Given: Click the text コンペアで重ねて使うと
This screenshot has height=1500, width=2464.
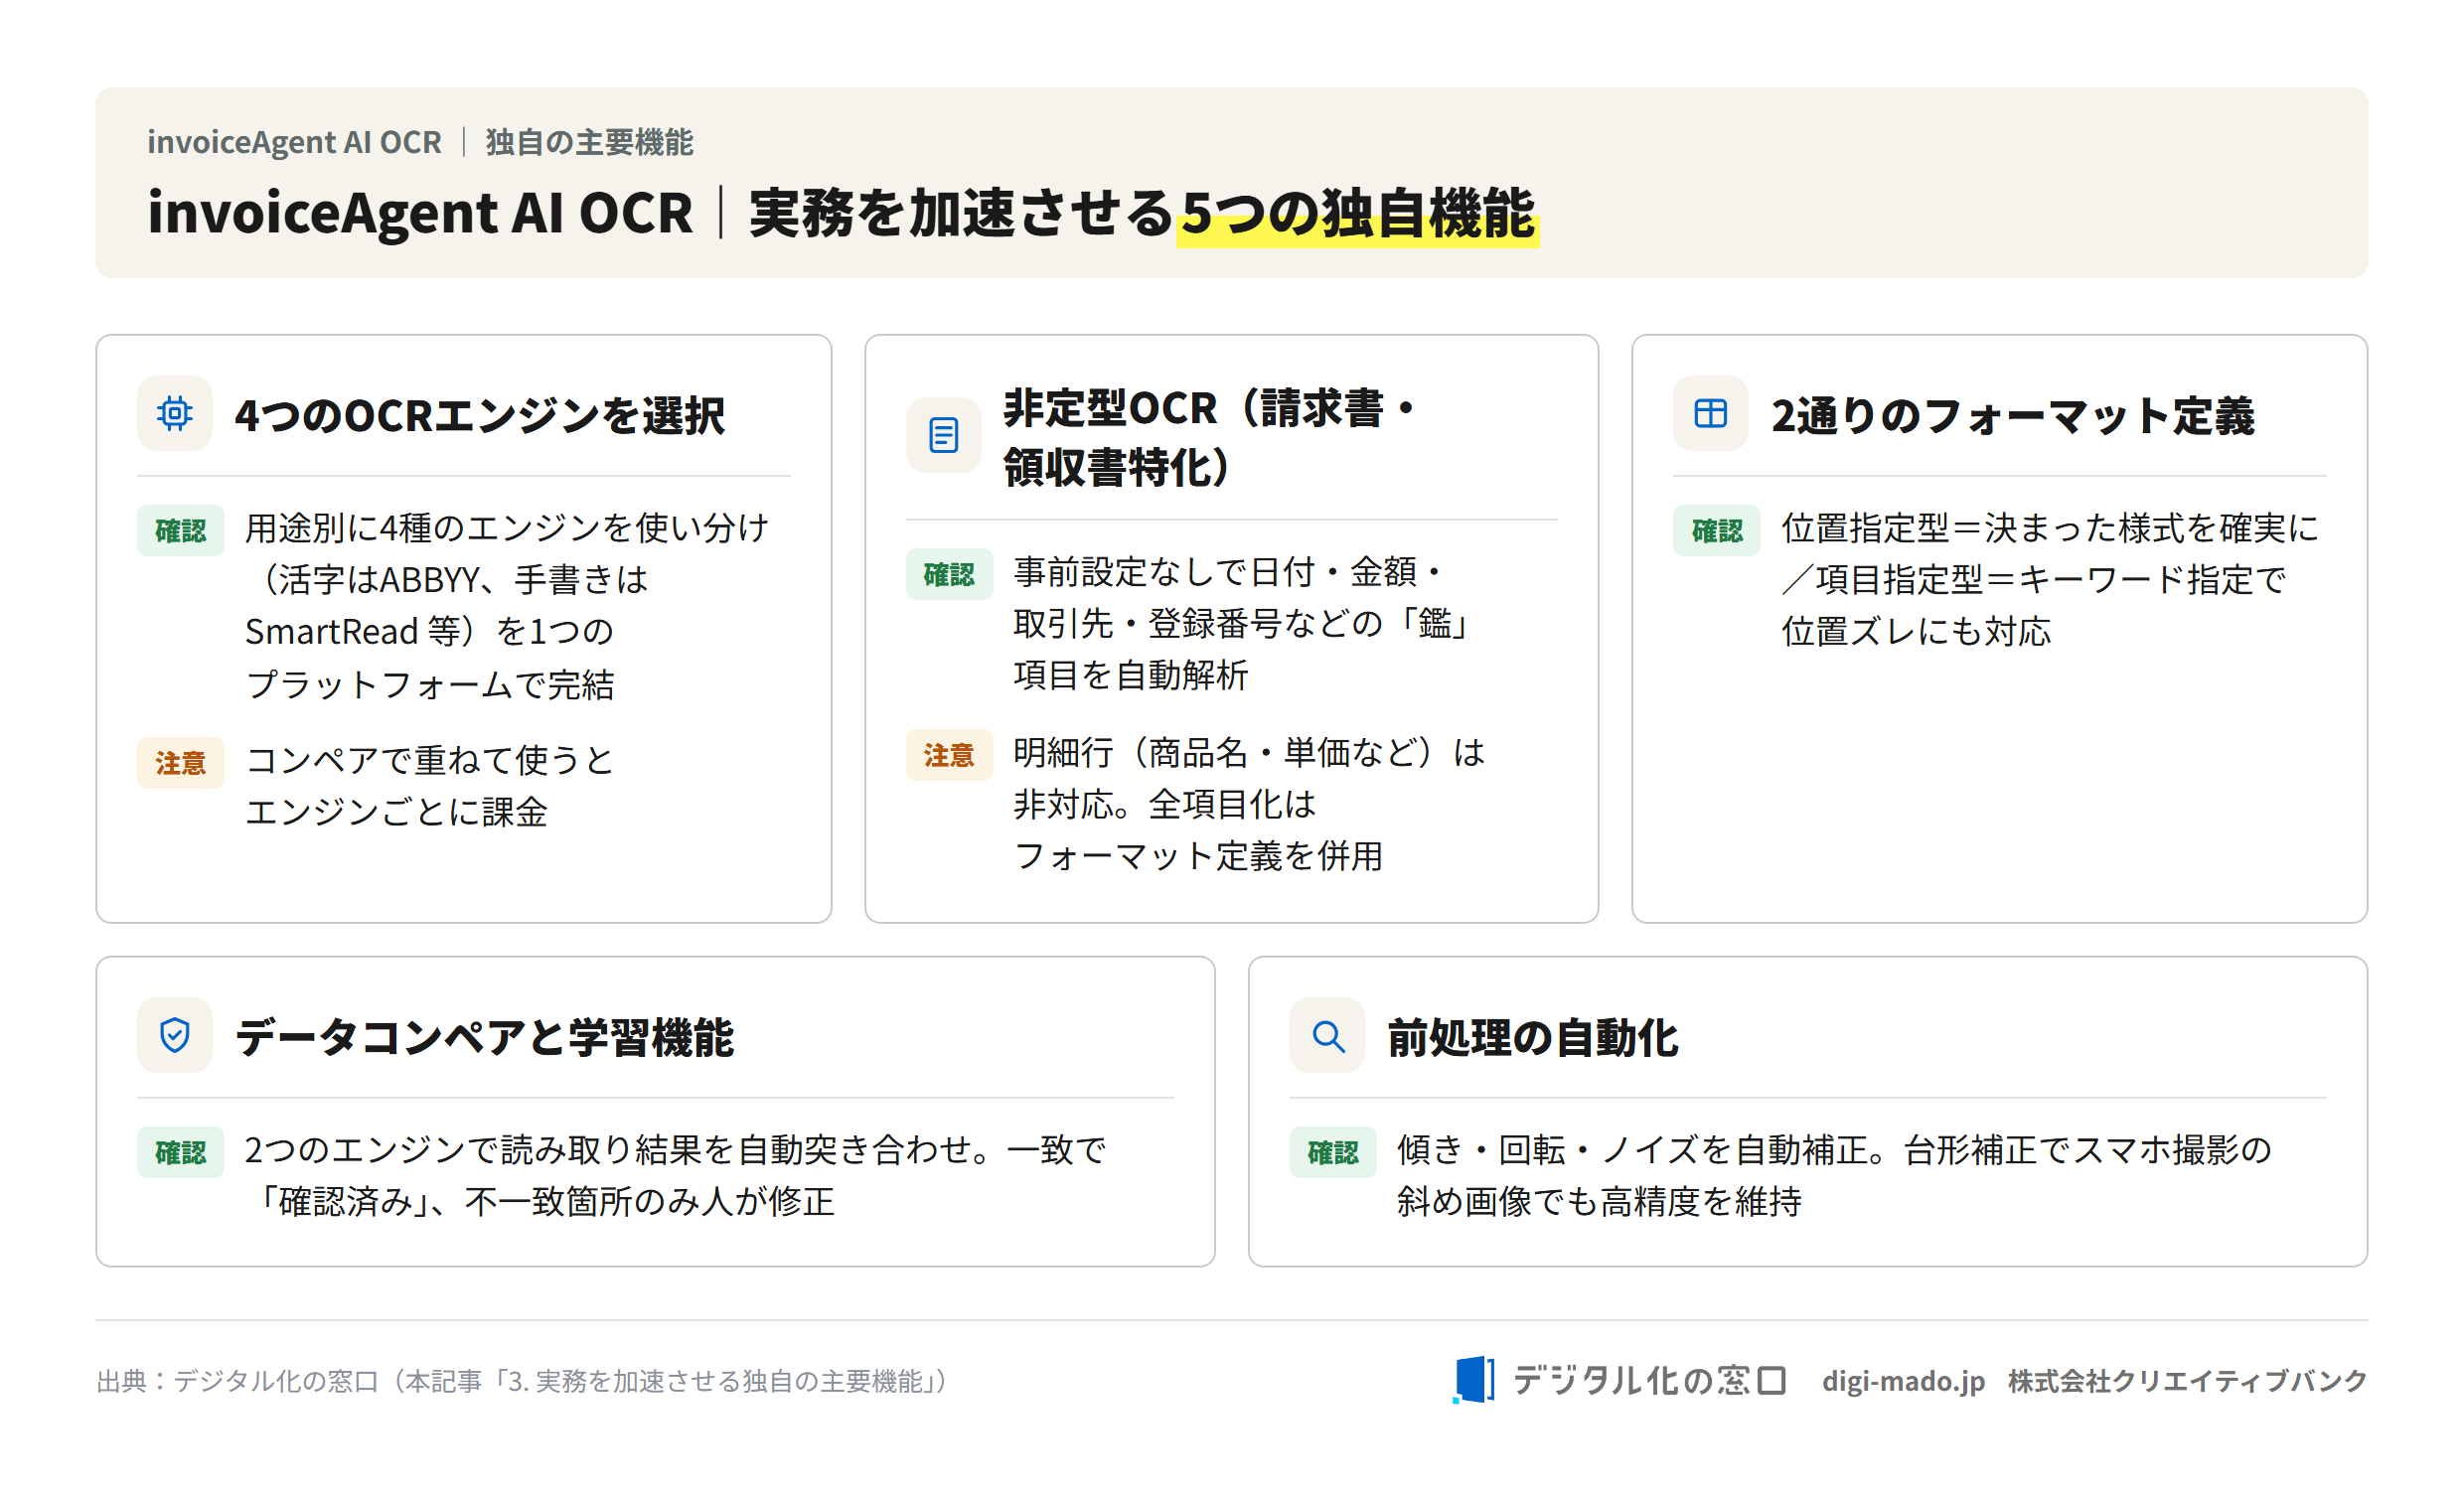Looking at the screenshot, I should click(x=429, y=760).
